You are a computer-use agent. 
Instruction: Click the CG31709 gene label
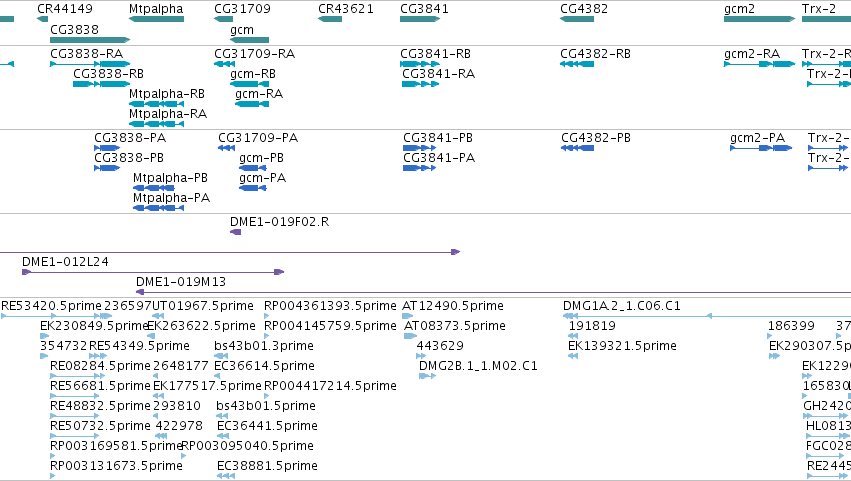(242, 9)
